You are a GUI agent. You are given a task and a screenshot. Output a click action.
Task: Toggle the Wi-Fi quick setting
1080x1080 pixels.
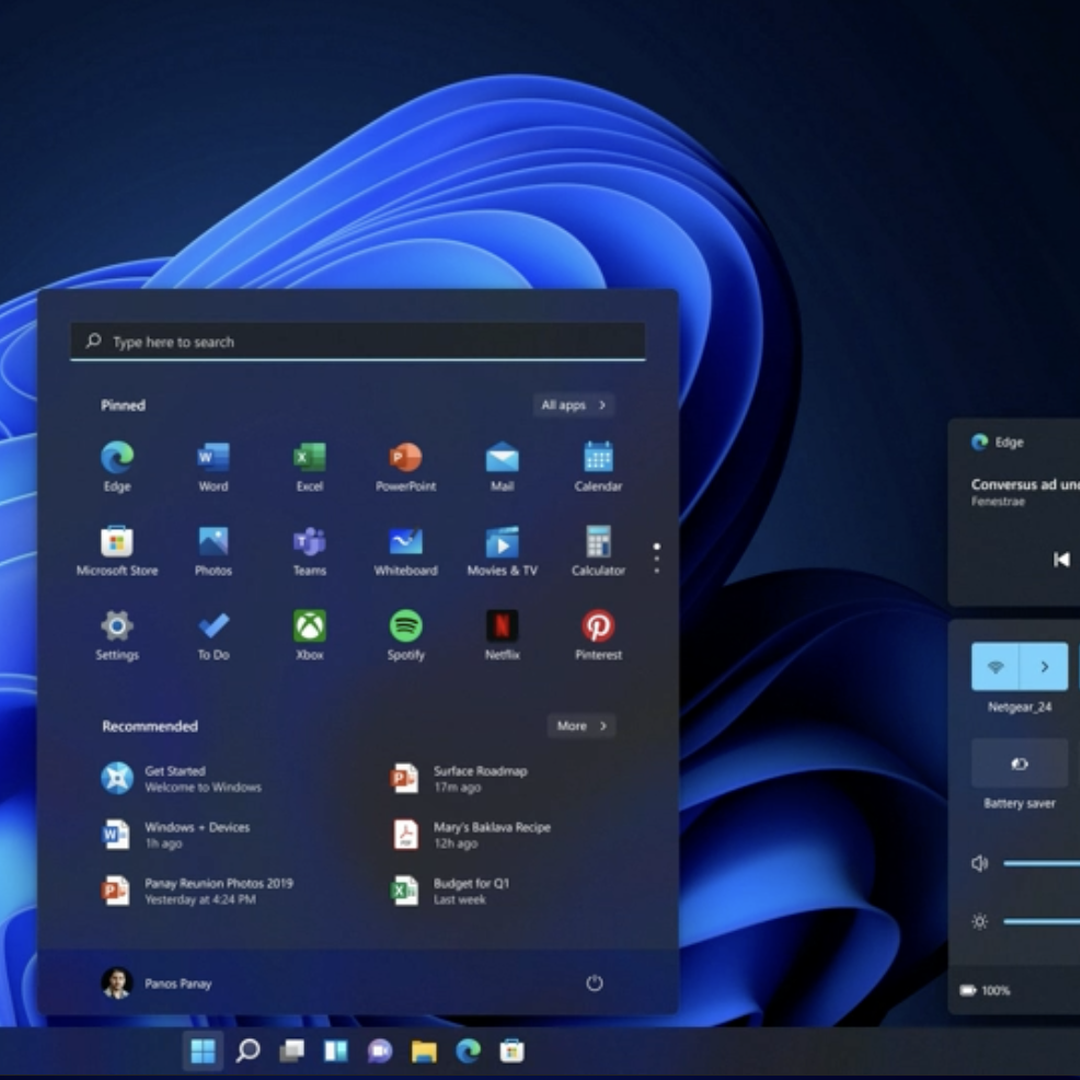(x=995, y=666)
